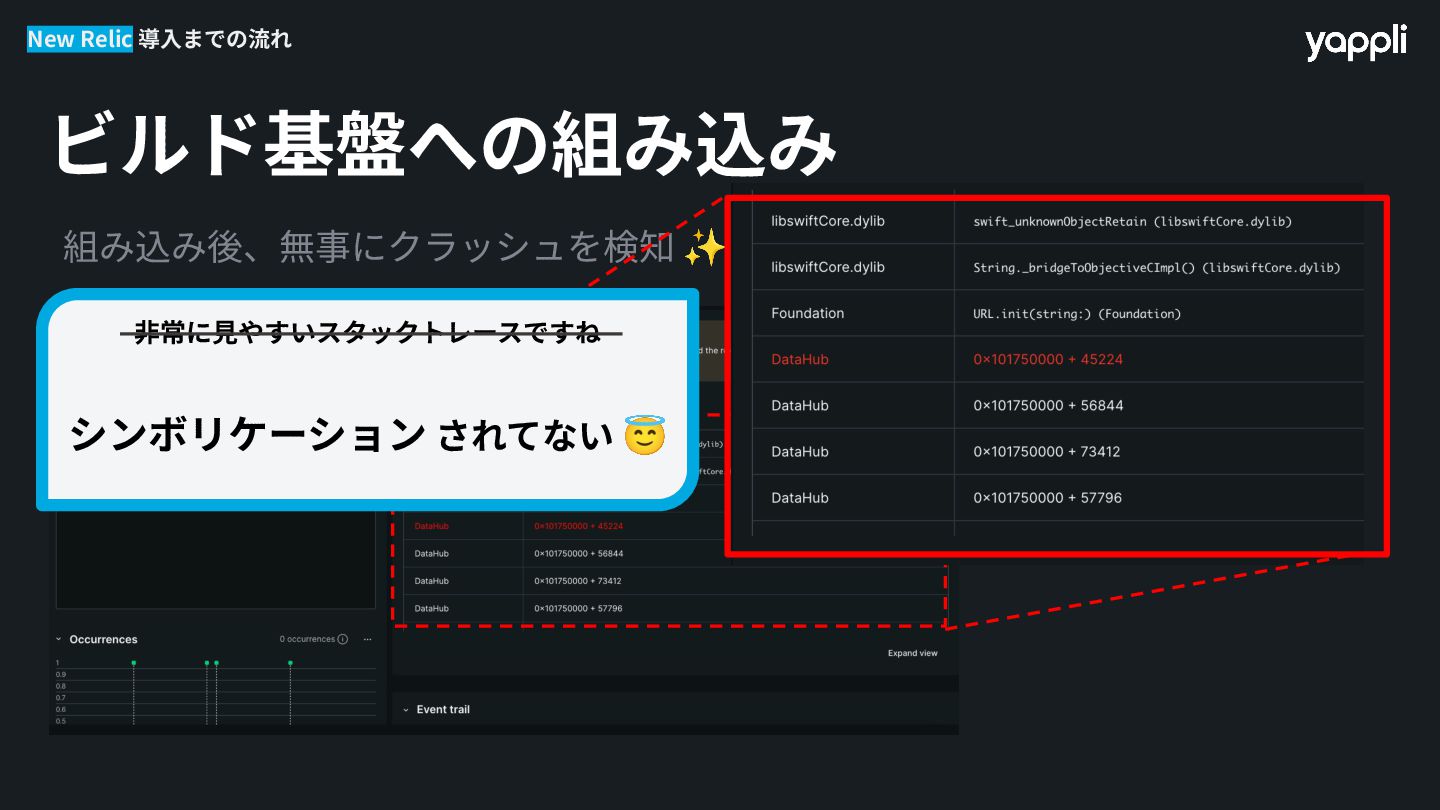Click the Foundation cell in magnified callout
The height and width of the screenshot is (810, 1440).
pyautogui.click(x=807, y=313)
